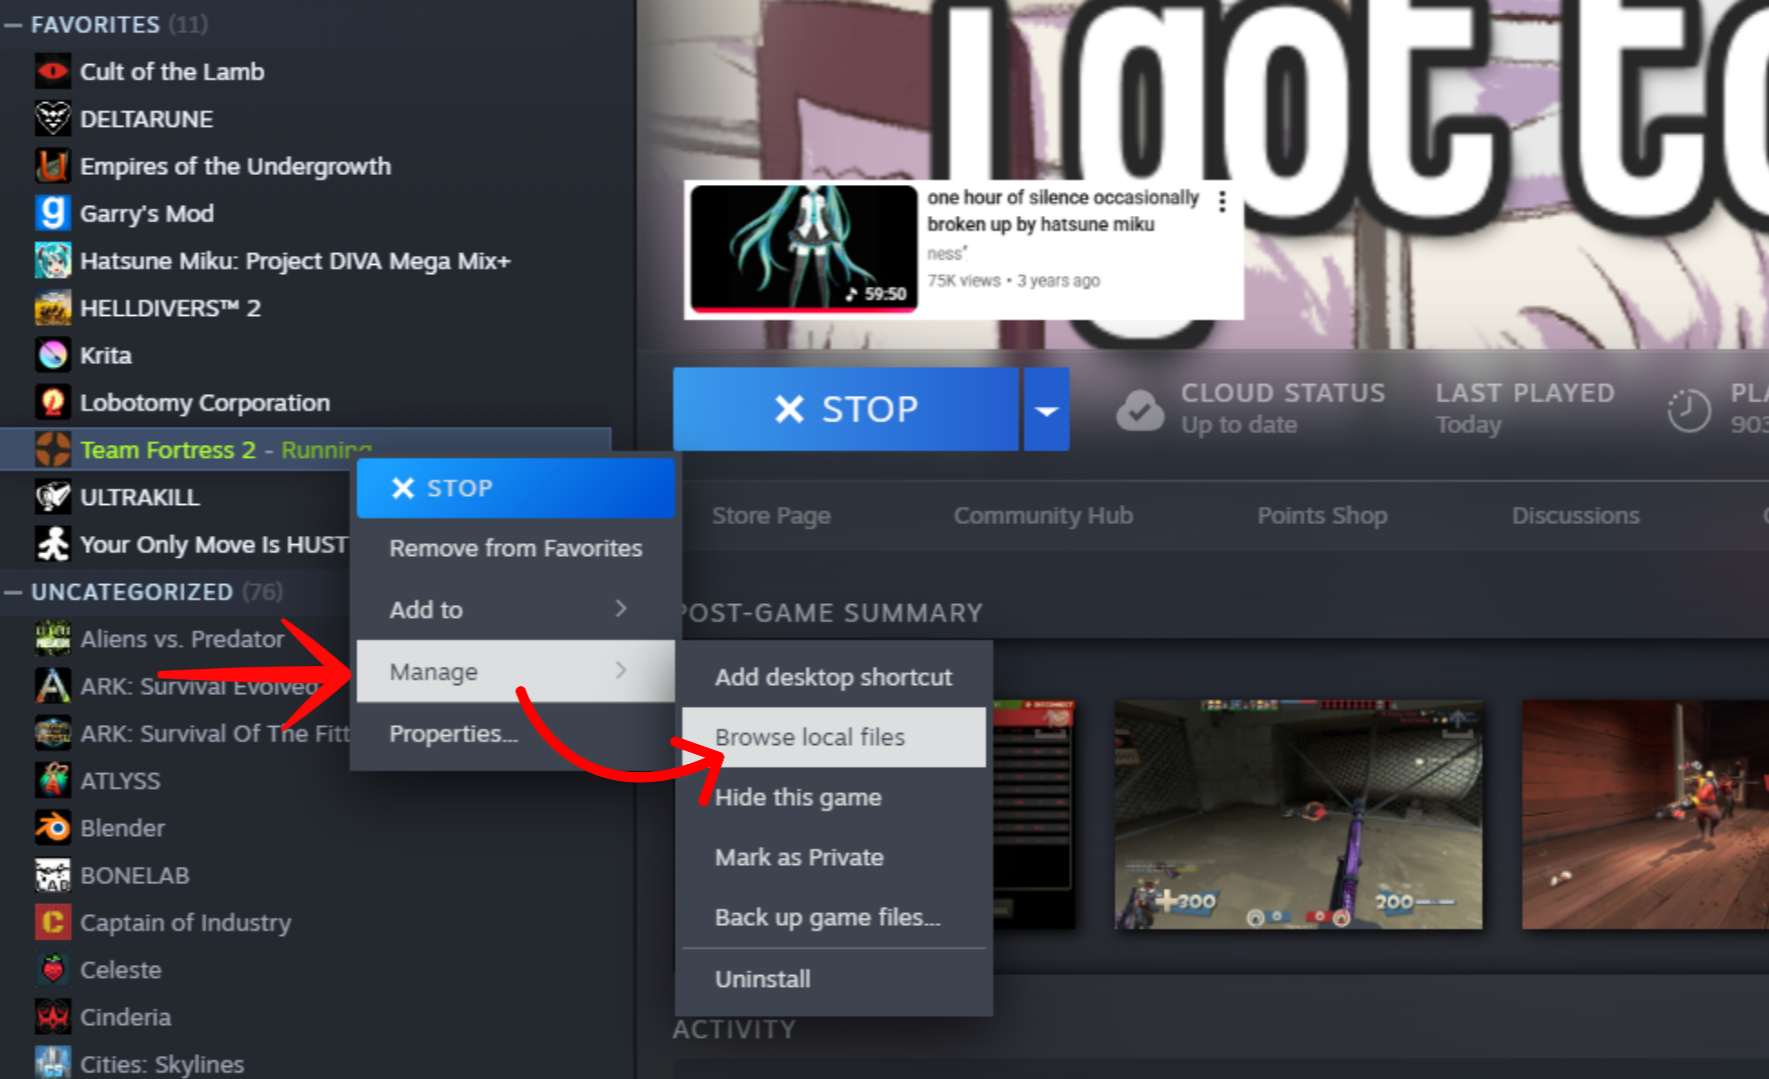Select Back up game files...
The width and height of the screenshot is (1769, 1079).
pos(834,917)
